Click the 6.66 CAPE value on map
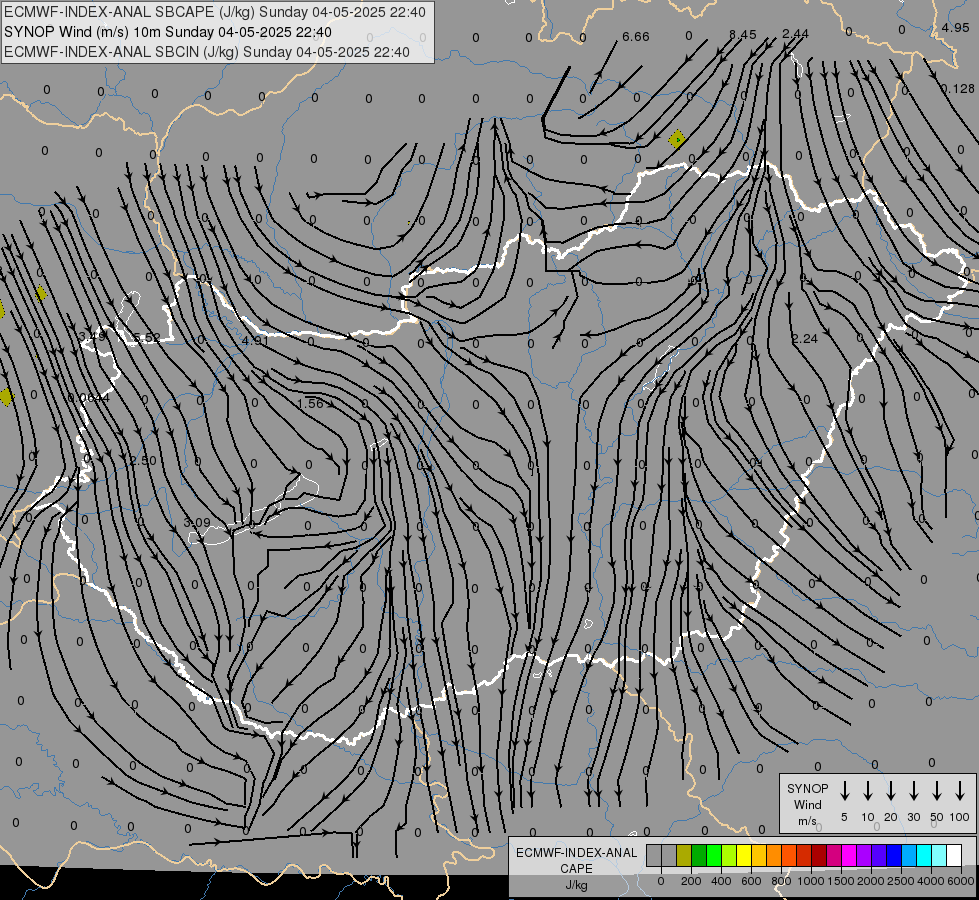Viewport: 979px width, 900px height. (x=636, y=37)
